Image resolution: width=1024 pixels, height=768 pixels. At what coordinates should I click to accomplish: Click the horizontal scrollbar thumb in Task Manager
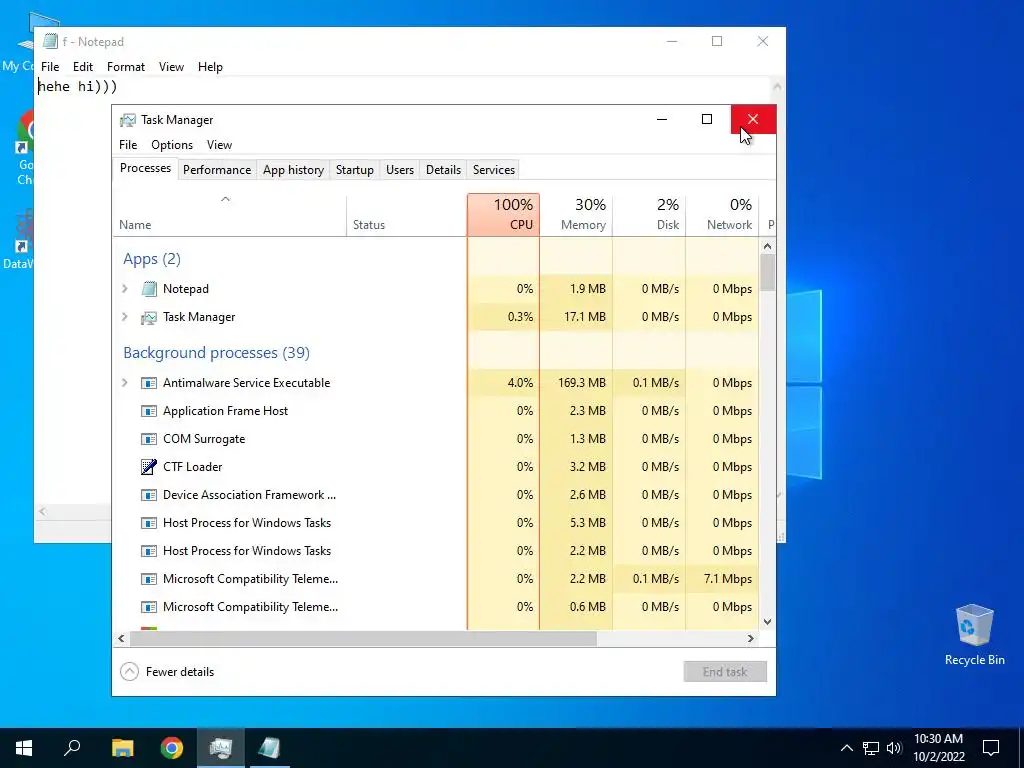tap(363, 638)
